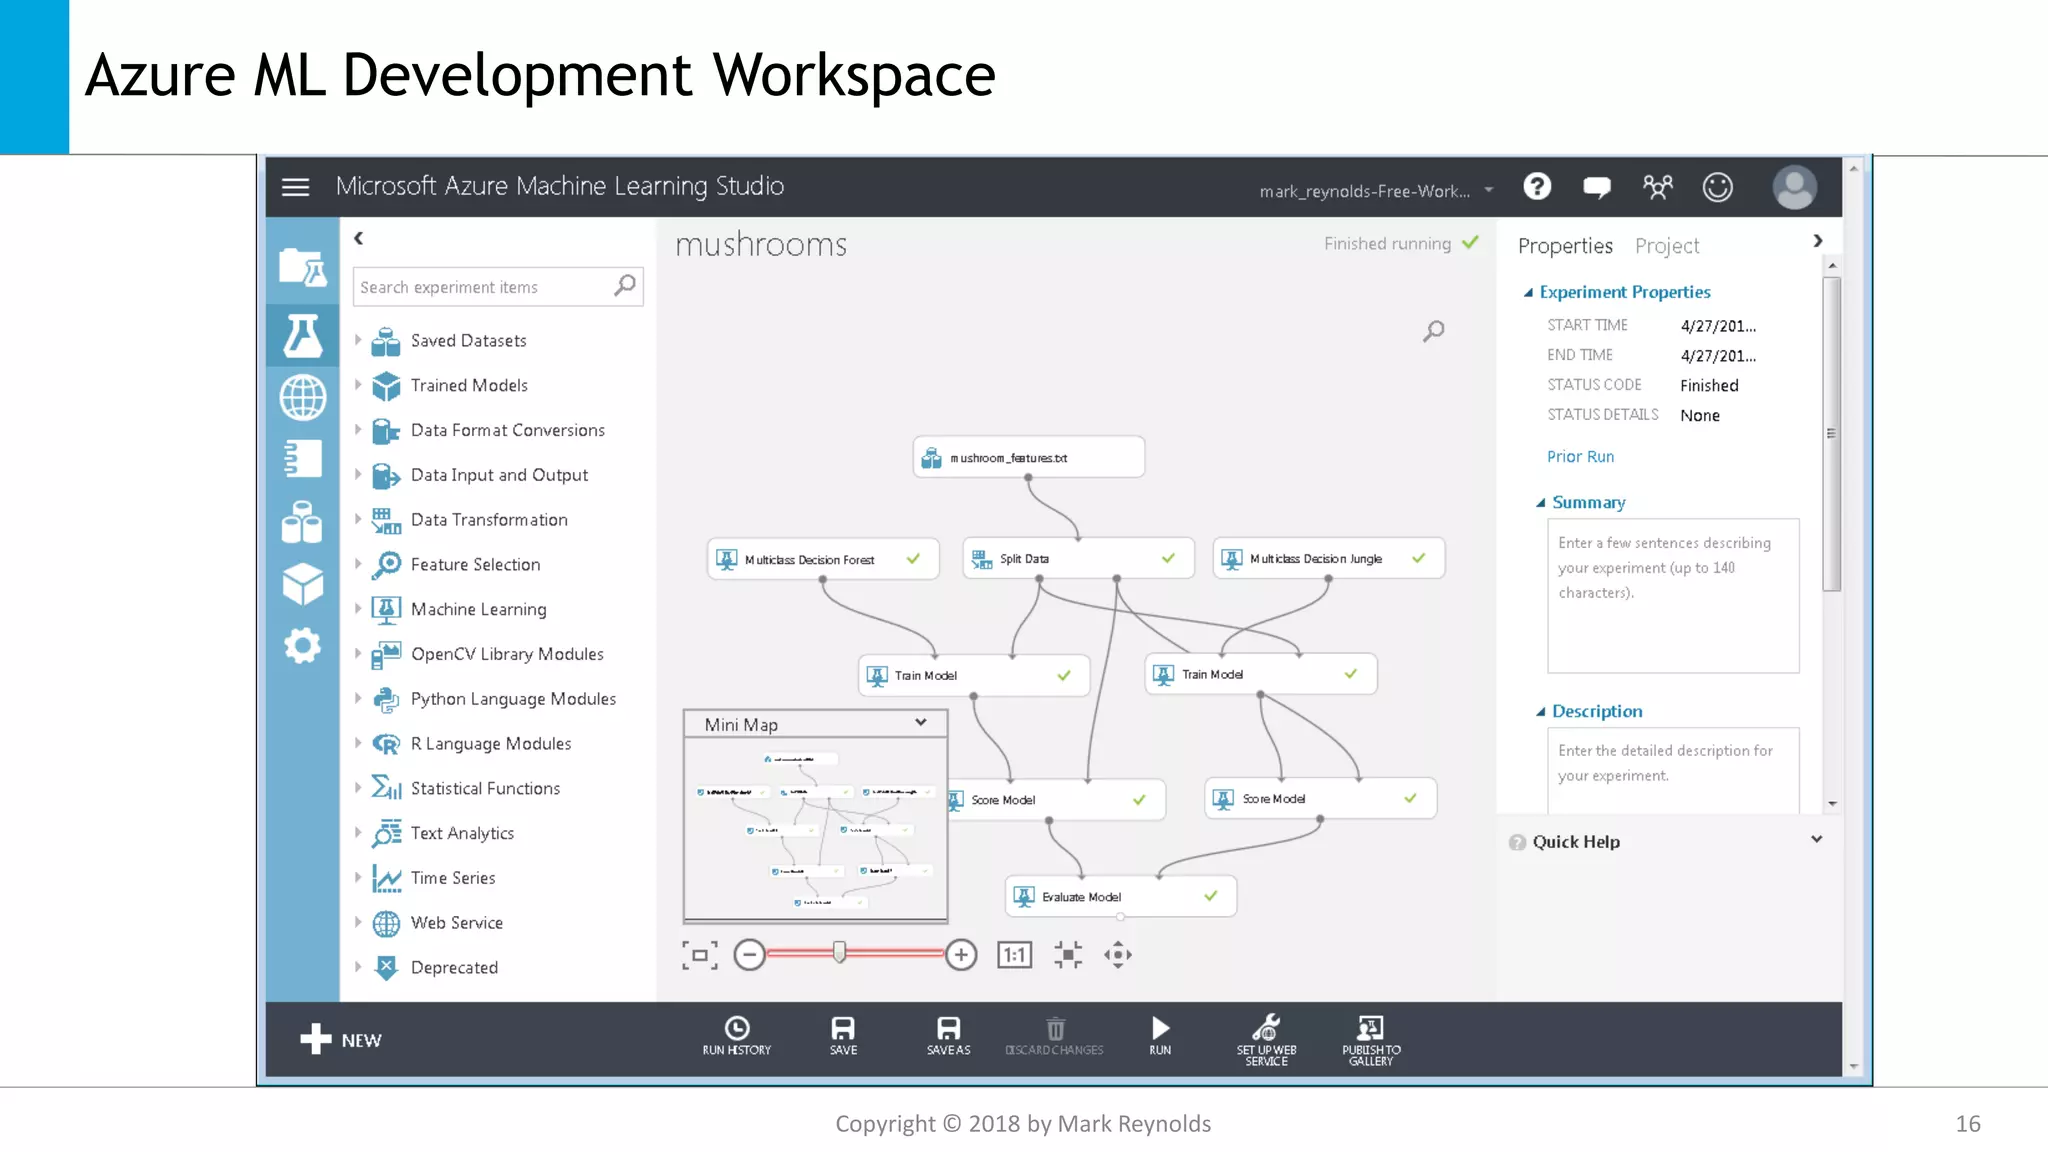The height and width of the screenshot is (1152, 2048).
Task: Expand Python Language Modules category
Action: point(358,699)
